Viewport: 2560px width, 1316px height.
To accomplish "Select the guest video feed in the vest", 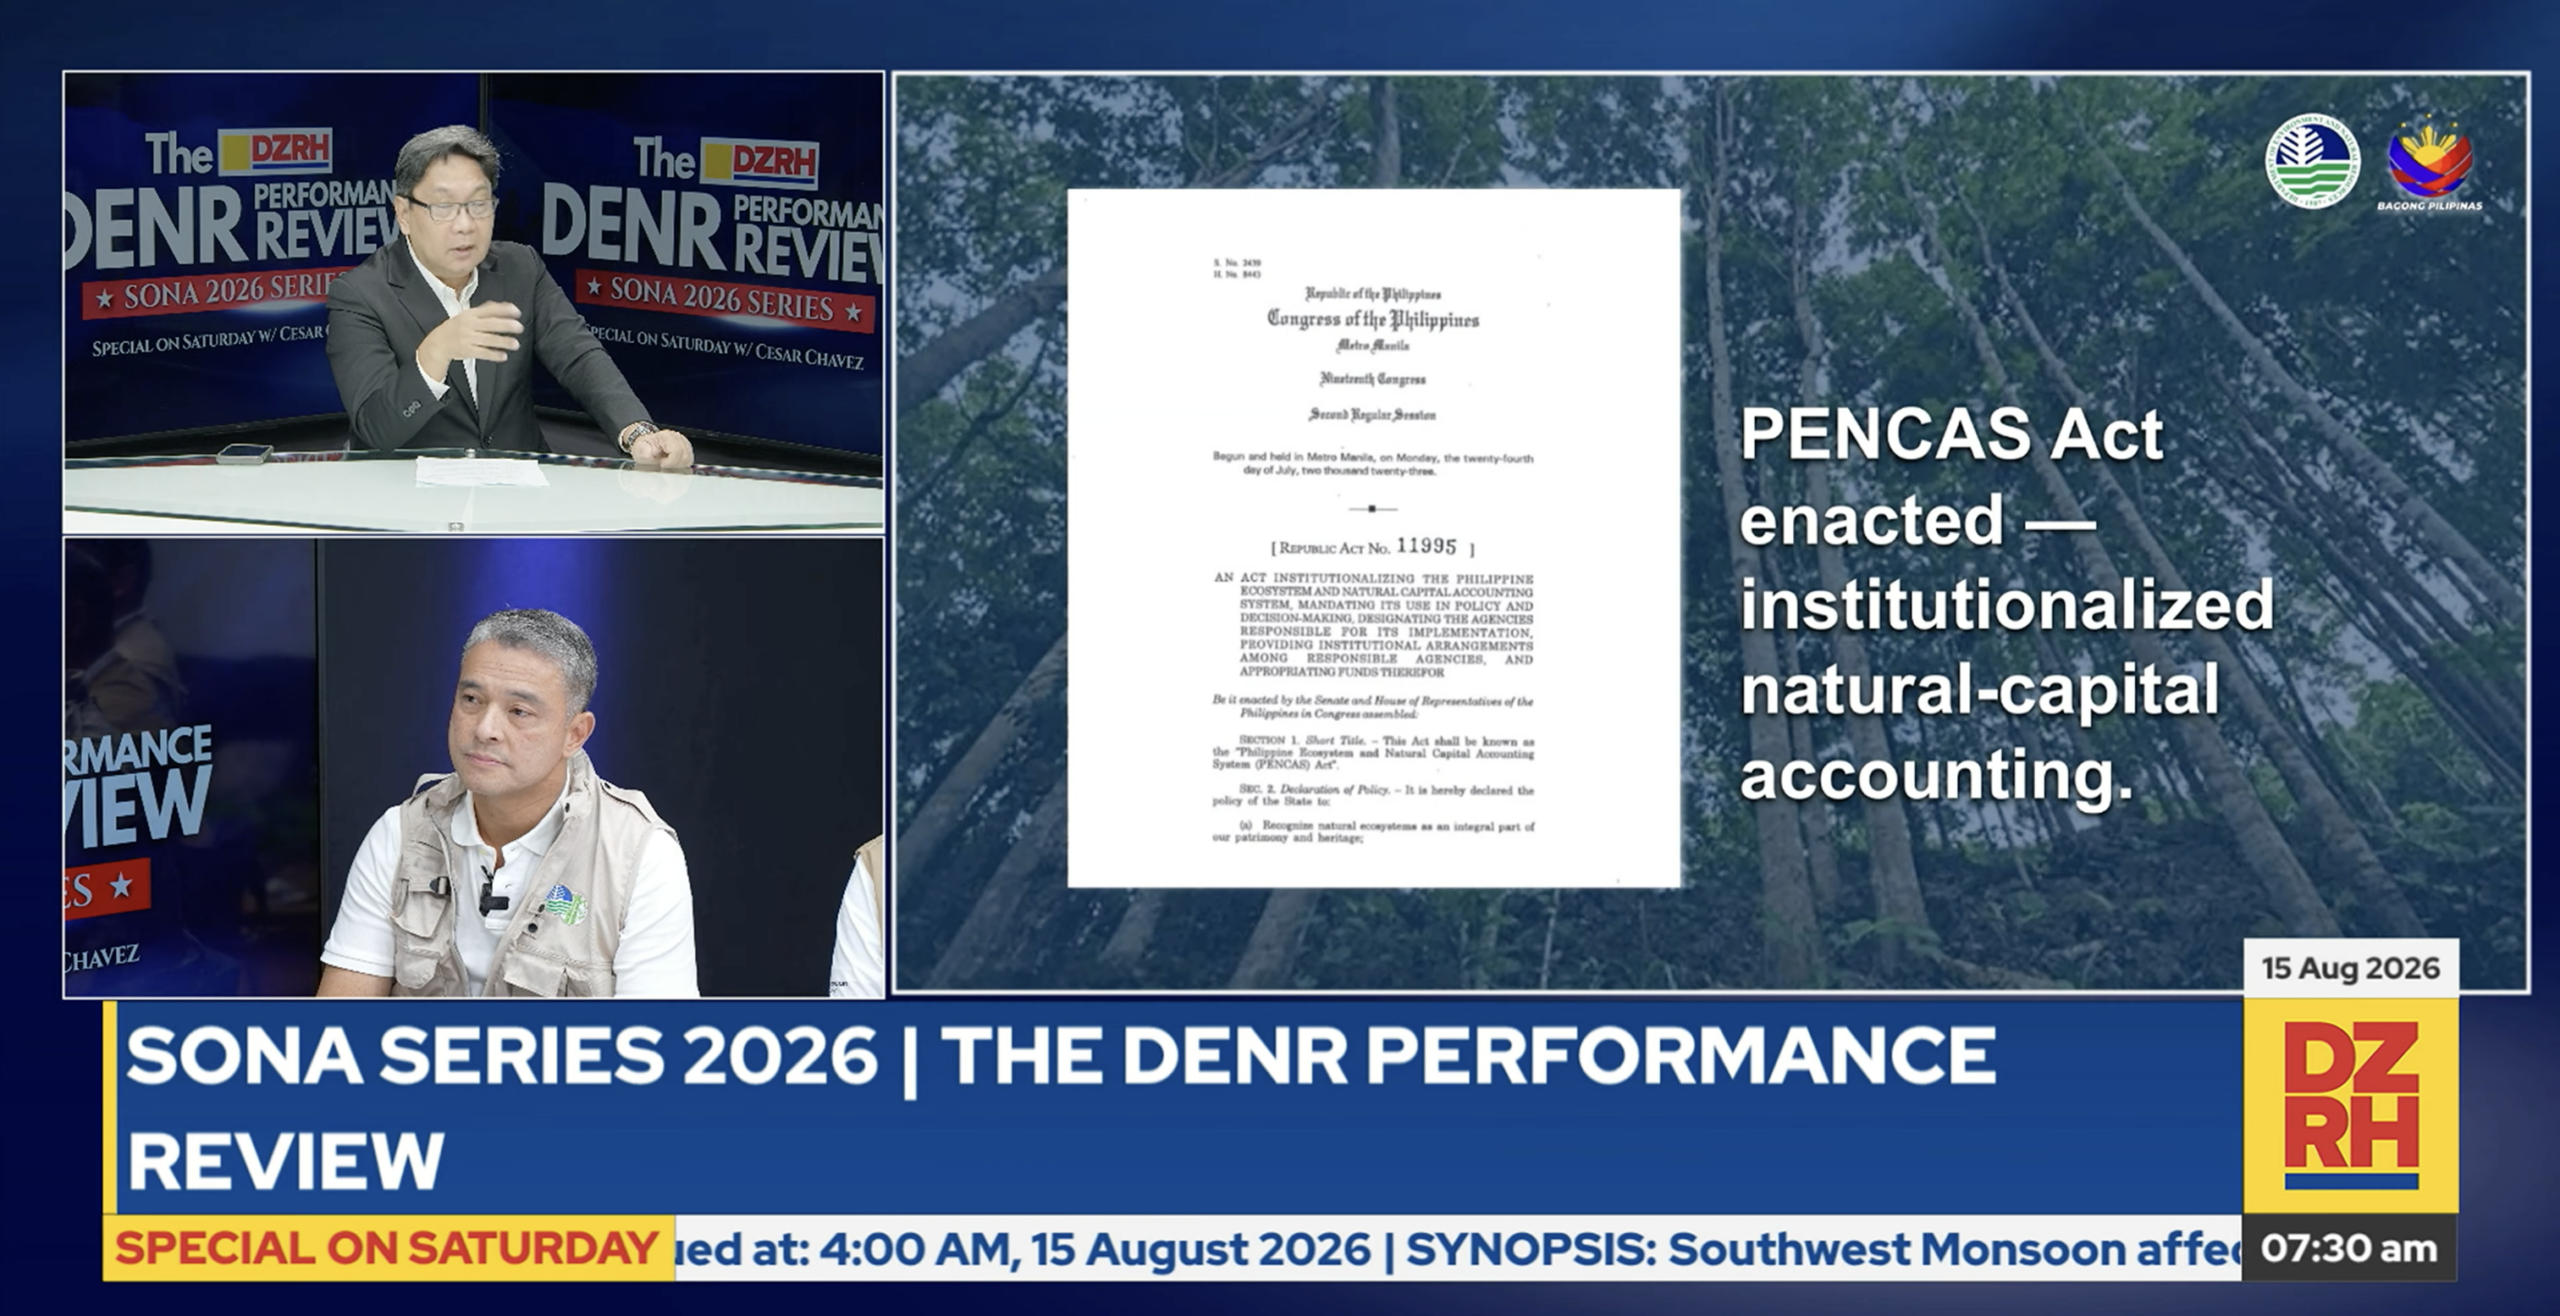I will click(474, 768).
